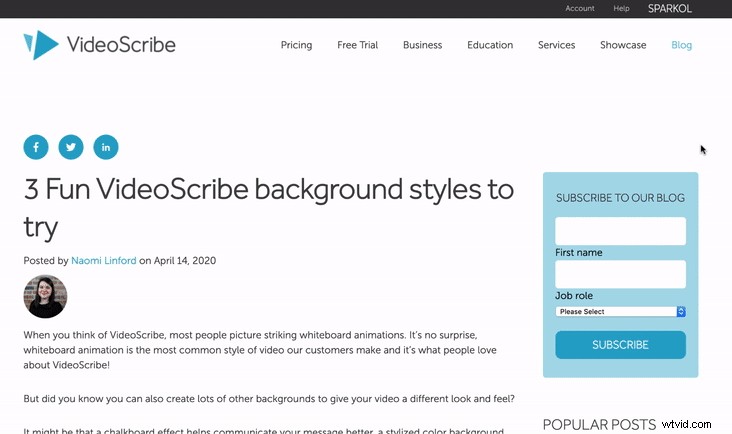Screen dimensions: 732x434
Task: Open the Pricing page
Action: pos(296,45)
